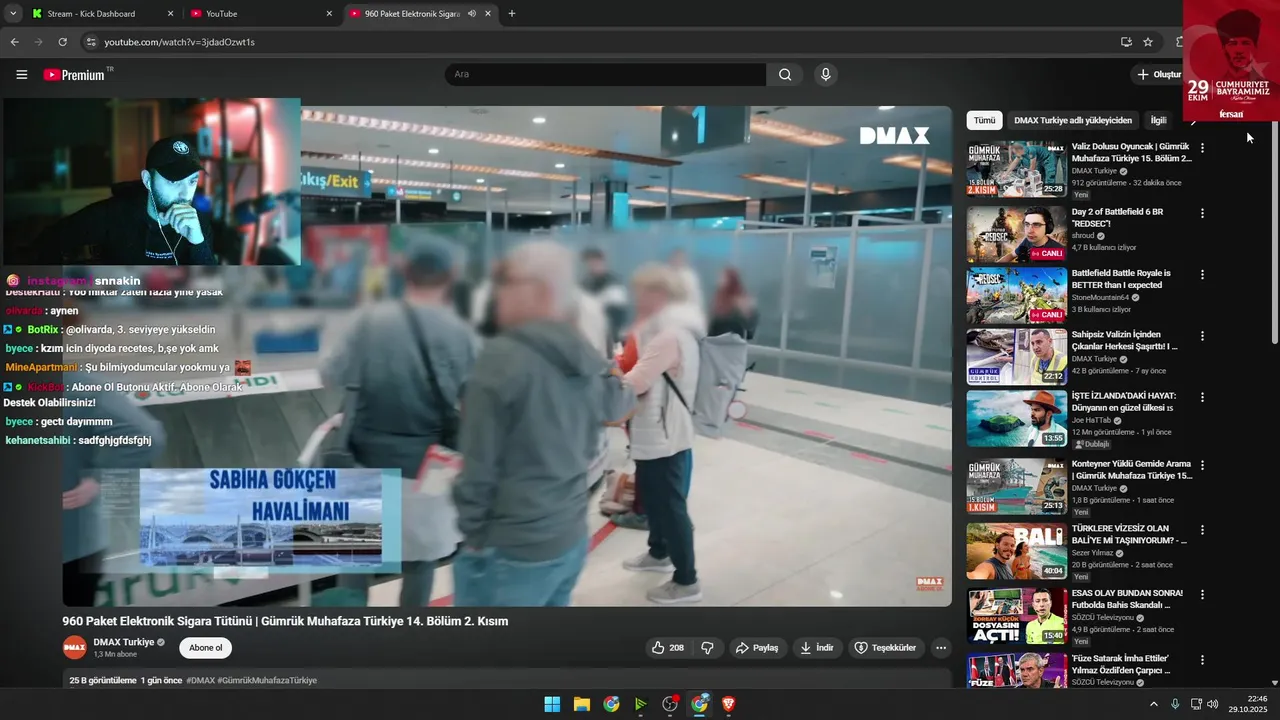Show more filter chips with next arrow

[1192, 121]
